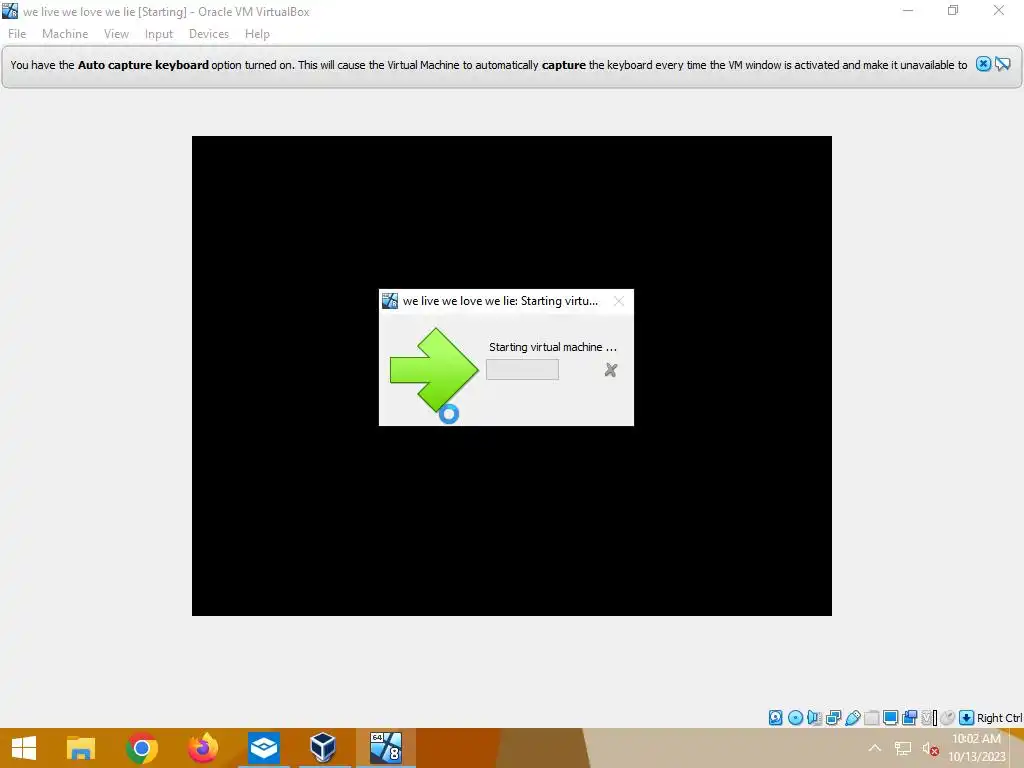
Task: Click the muted volume tray icon
Action: [930, 748]
